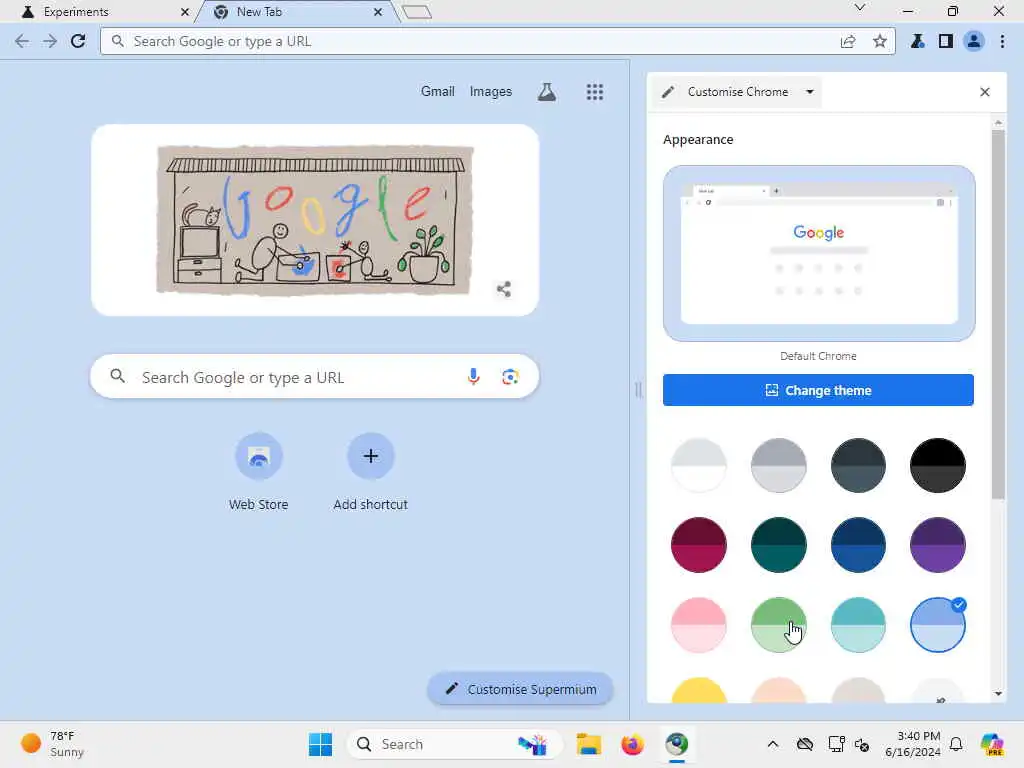Click the Google doodle image
The image size is (1024, 768).
(x=315, y=220)
